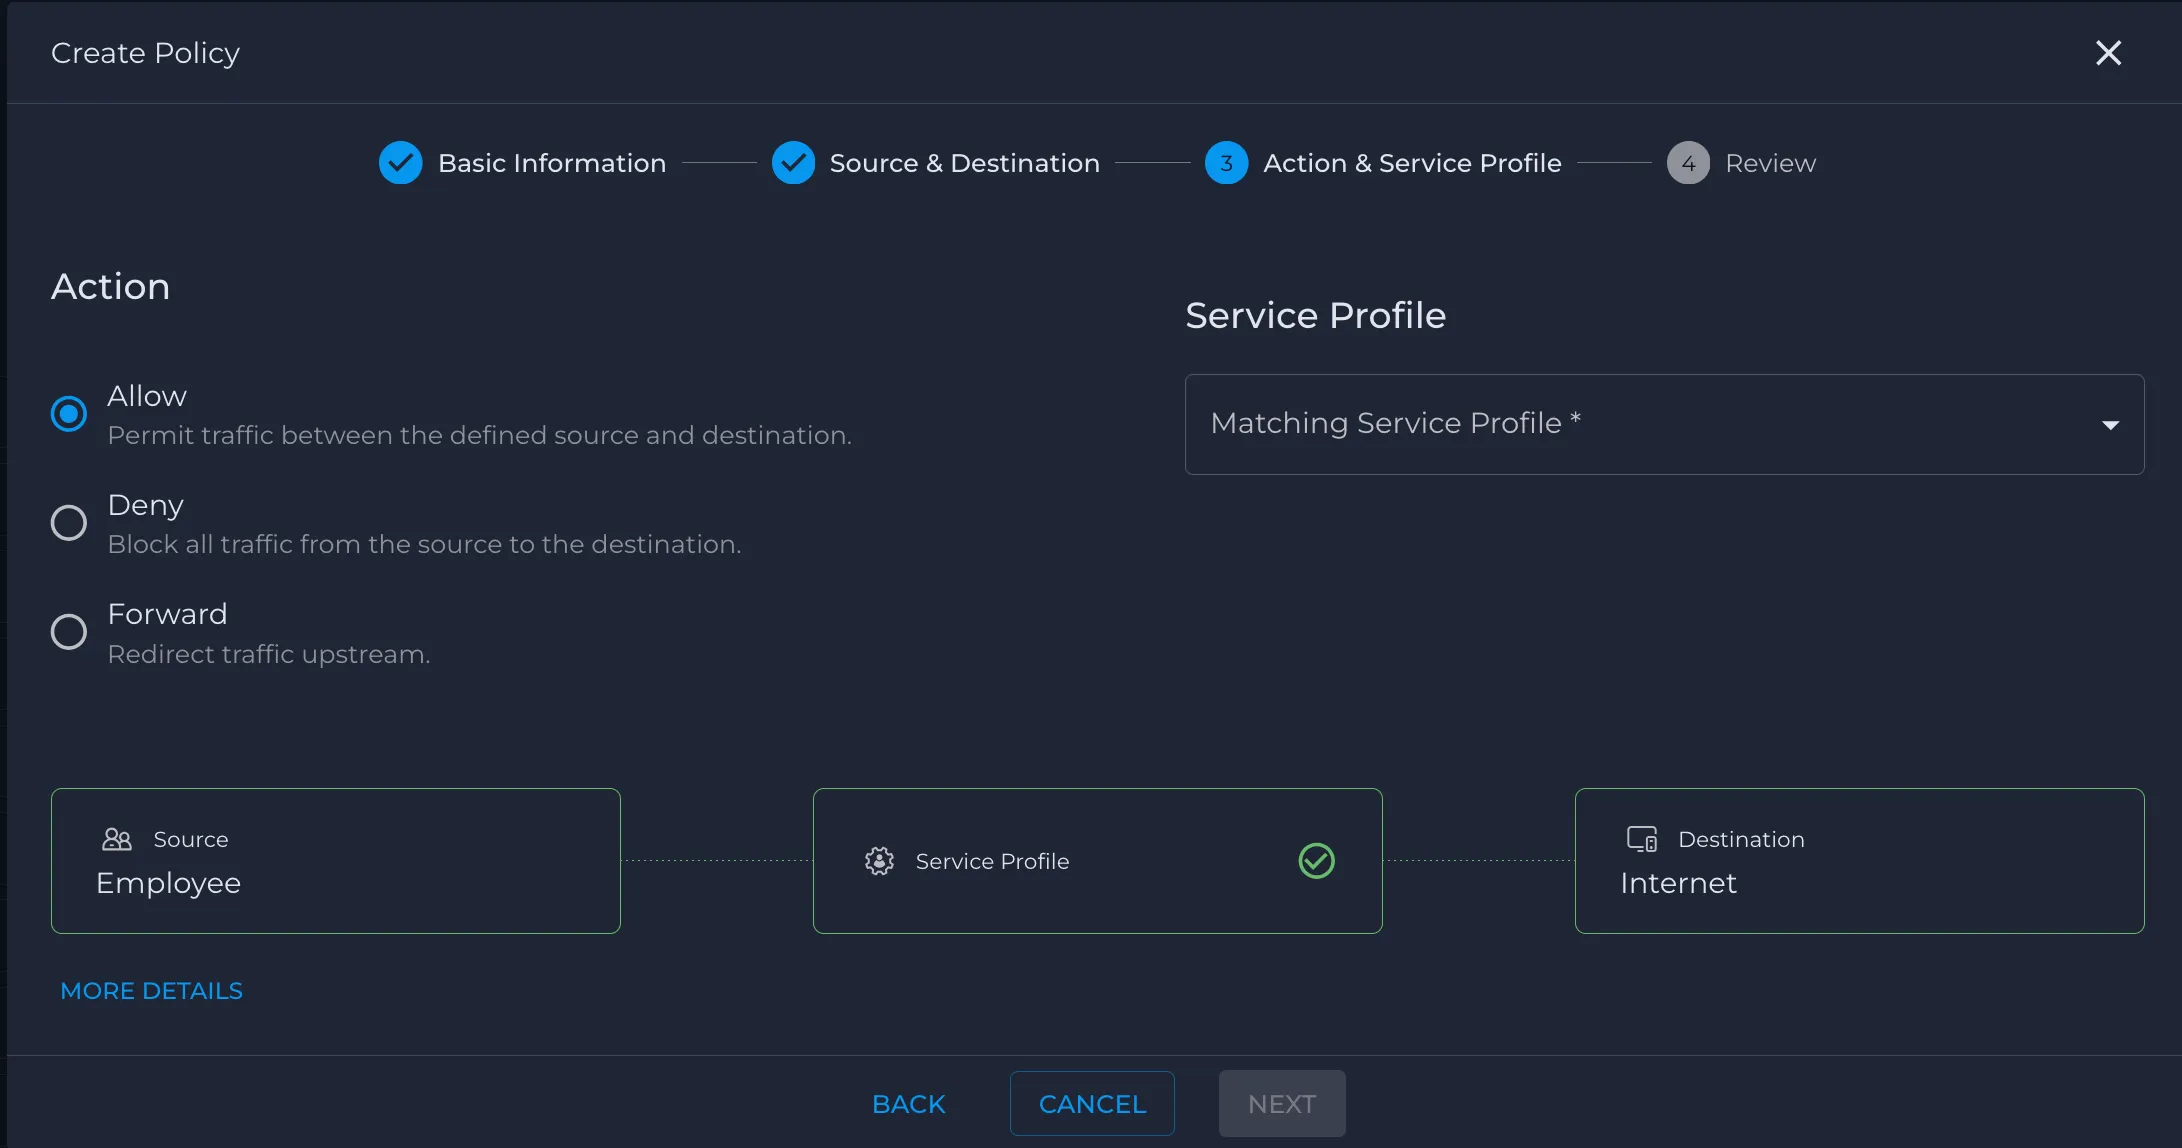Click the Source users icon
2182x1148 pixels.
click(117, 839)
